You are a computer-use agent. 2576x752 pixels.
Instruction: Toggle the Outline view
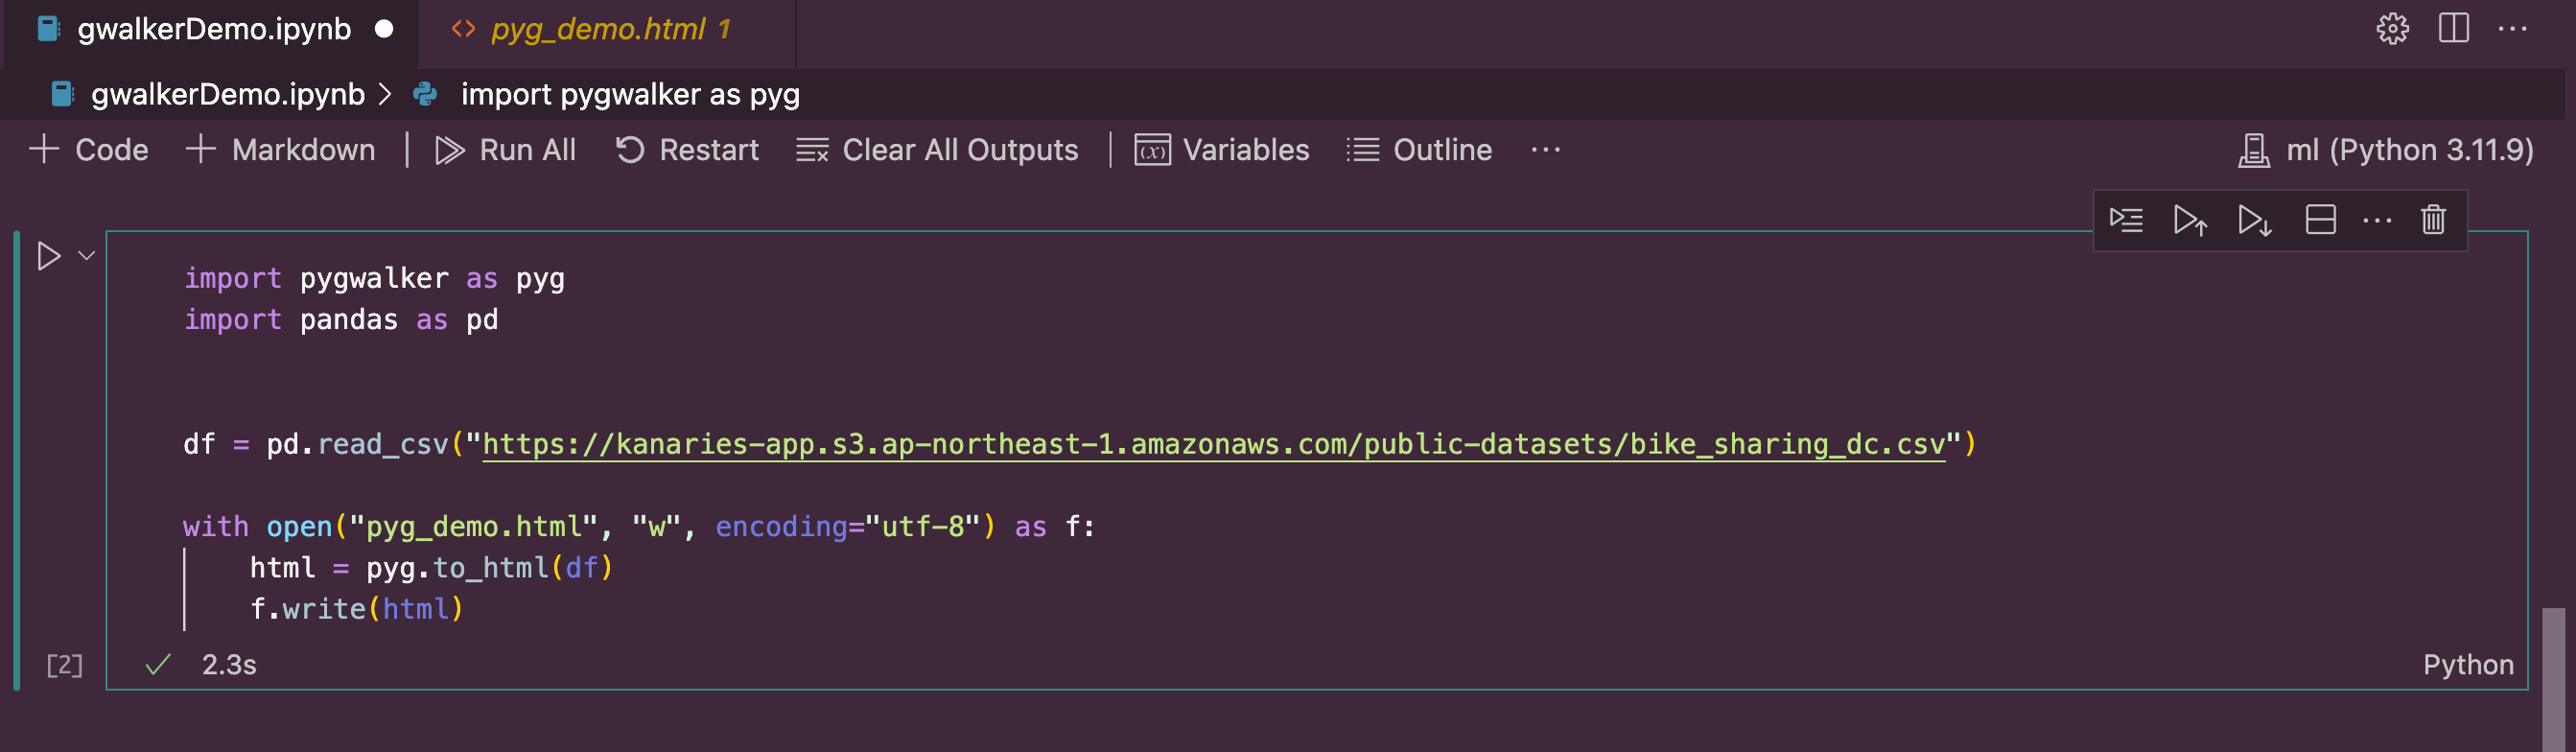[1419, 150]
